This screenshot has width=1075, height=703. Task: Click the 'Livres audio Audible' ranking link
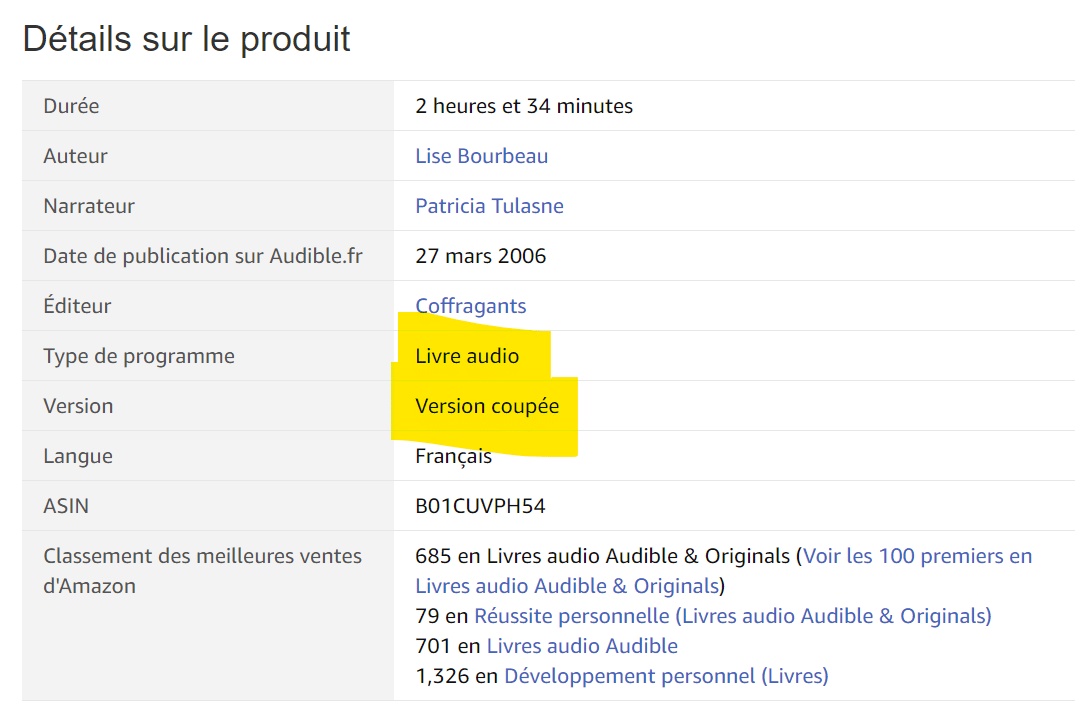(x=582, y=646)
